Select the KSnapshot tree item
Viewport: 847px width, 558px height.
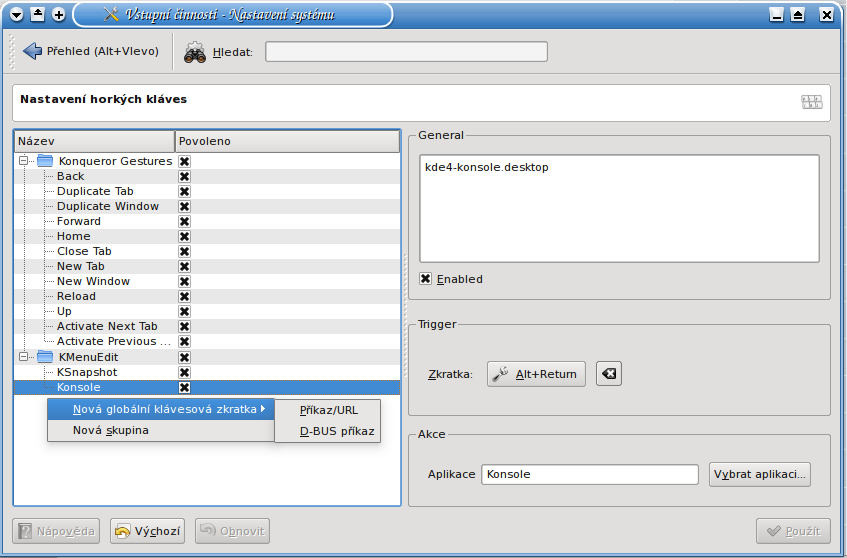tap(86, 372)
